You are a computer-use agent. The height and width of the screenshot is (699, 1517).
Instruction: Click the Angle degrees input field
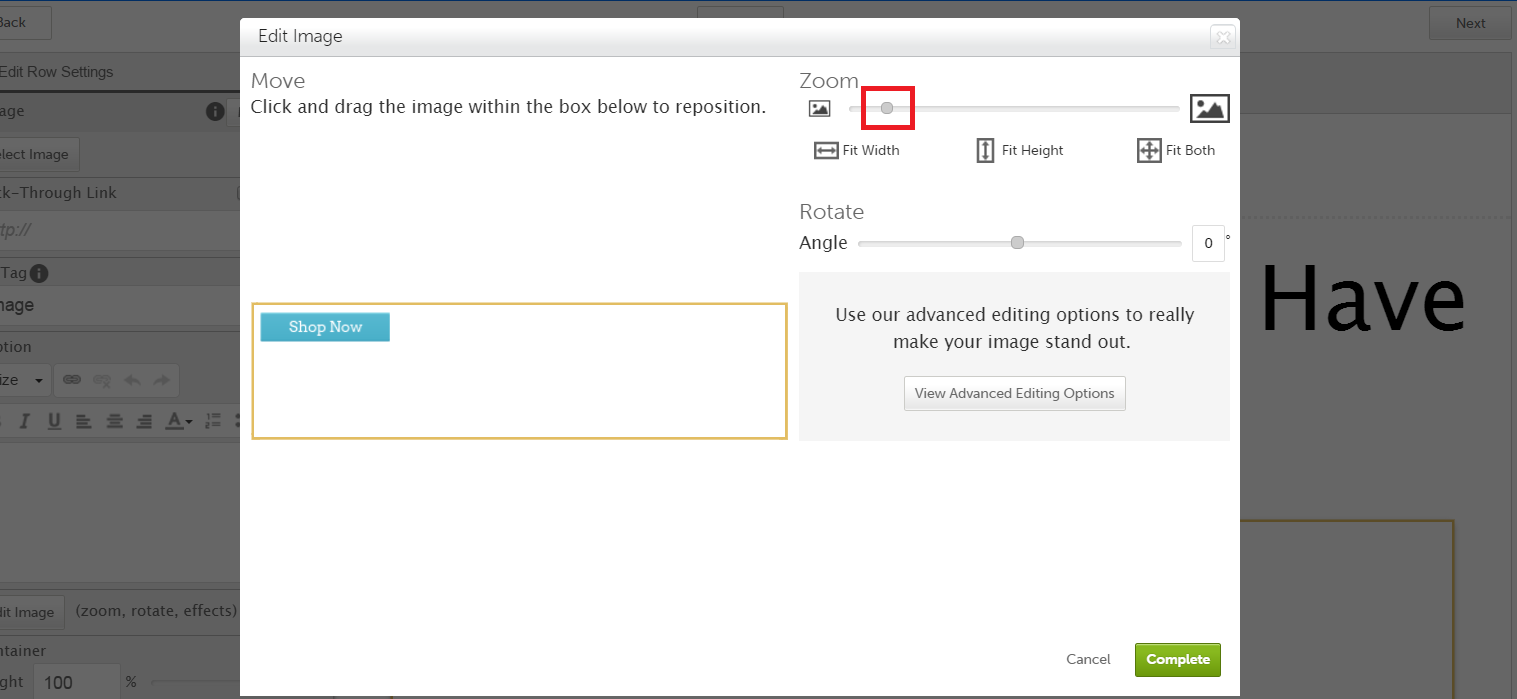coord(1208,243)
